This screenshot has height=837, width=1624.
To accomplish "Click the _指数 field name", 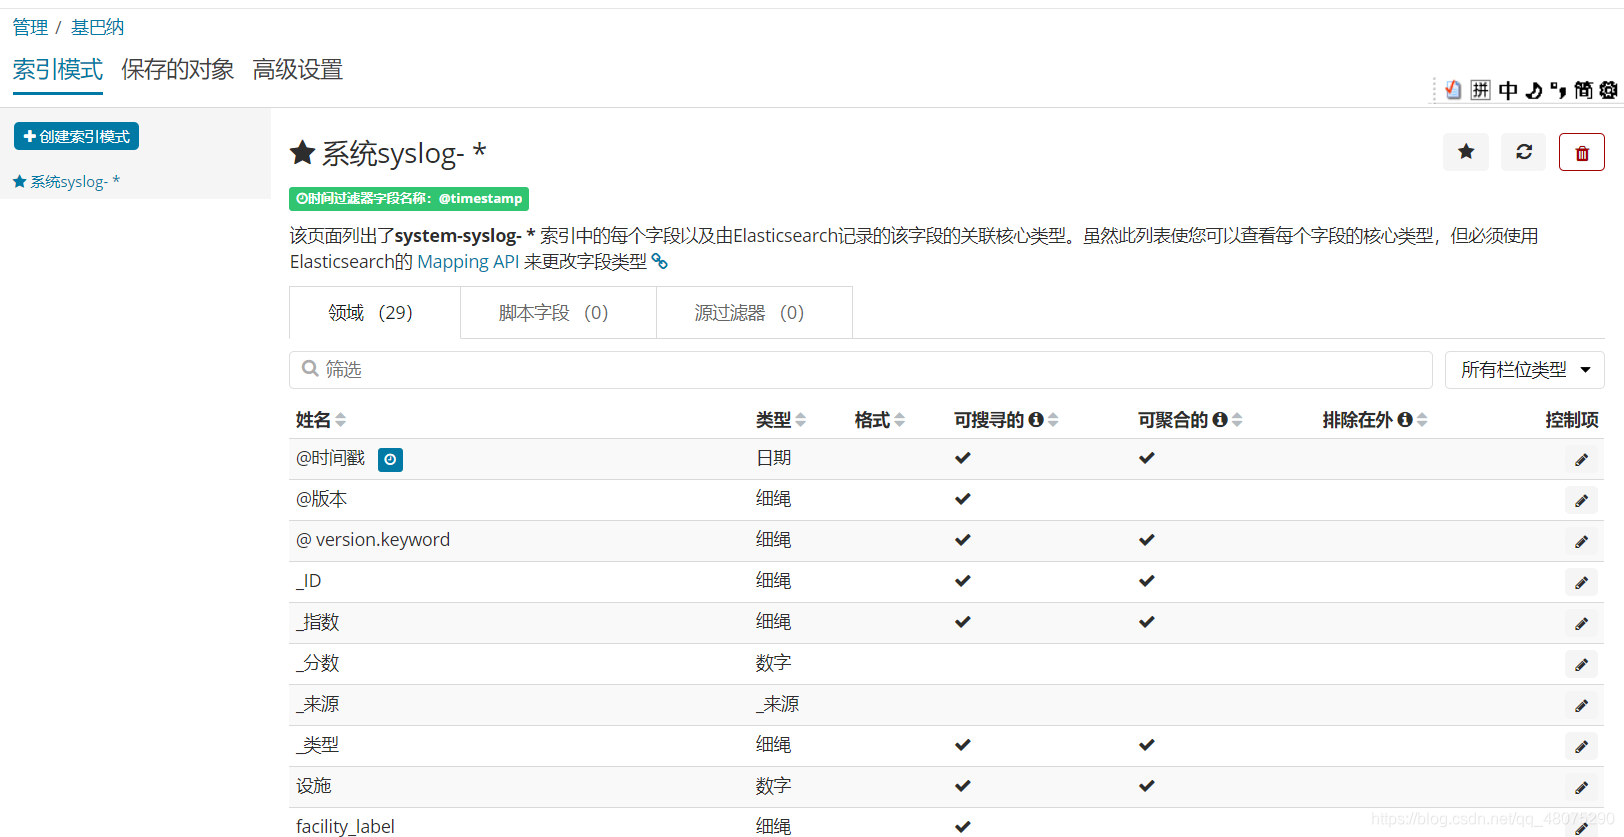I will [x=317, y=622].
